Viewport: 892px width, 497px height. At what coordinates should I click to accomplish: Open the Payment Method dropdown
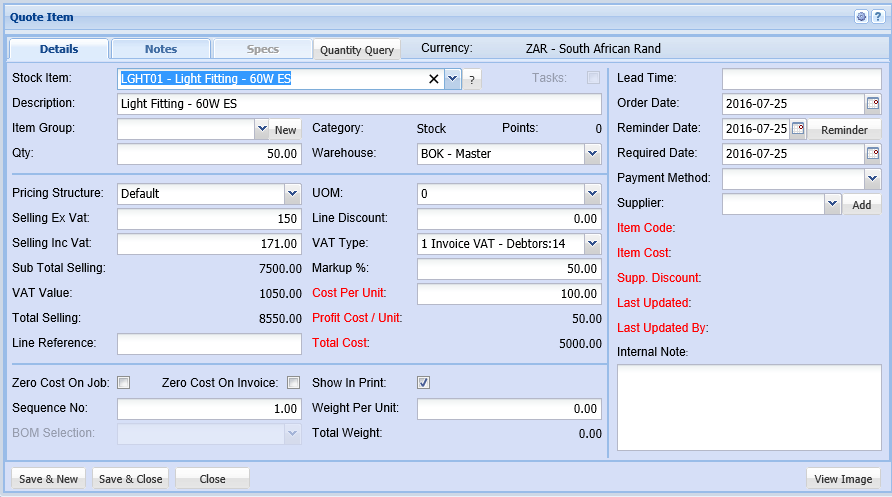[872, 178]
